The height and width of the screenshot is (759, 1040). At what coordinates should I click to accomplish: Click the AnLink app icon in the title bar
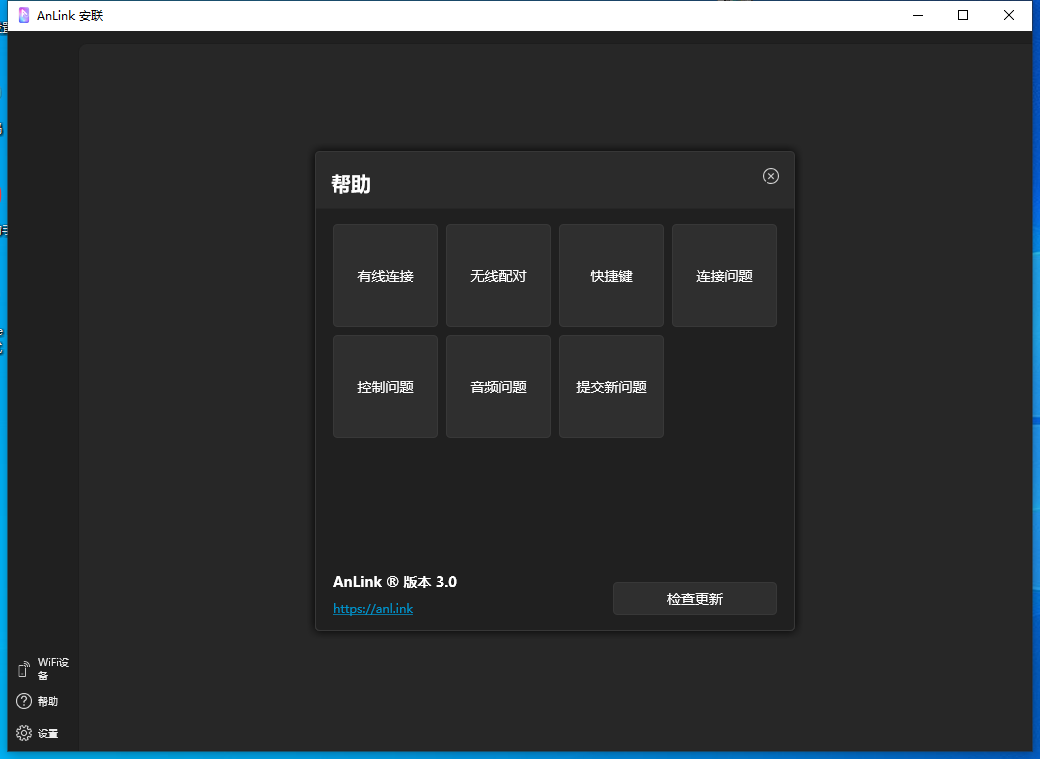(x=22, y=15)
